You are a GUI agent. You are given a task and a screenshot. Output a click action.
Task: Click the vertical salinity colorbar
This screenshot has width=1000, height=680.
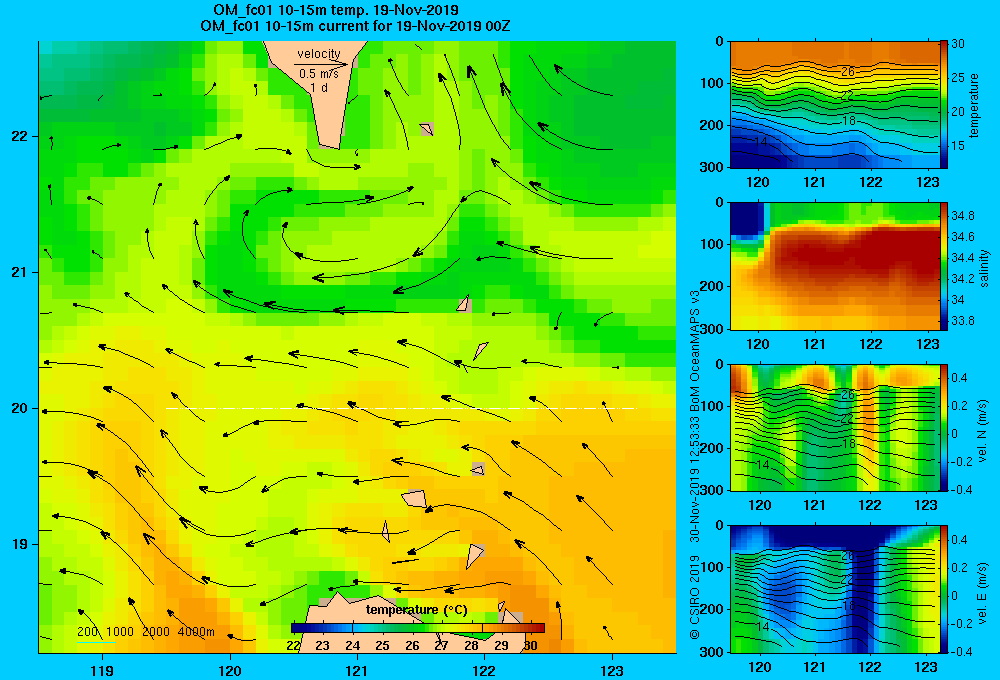(944, 266)
